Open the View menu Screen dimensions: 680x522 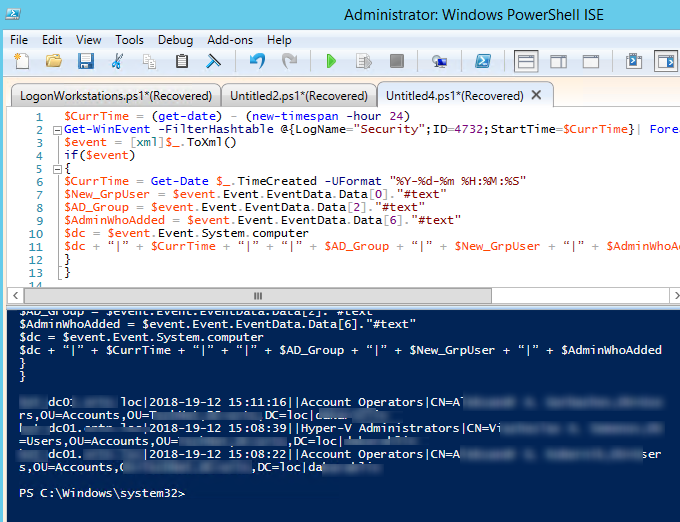[x=88, y=40]
